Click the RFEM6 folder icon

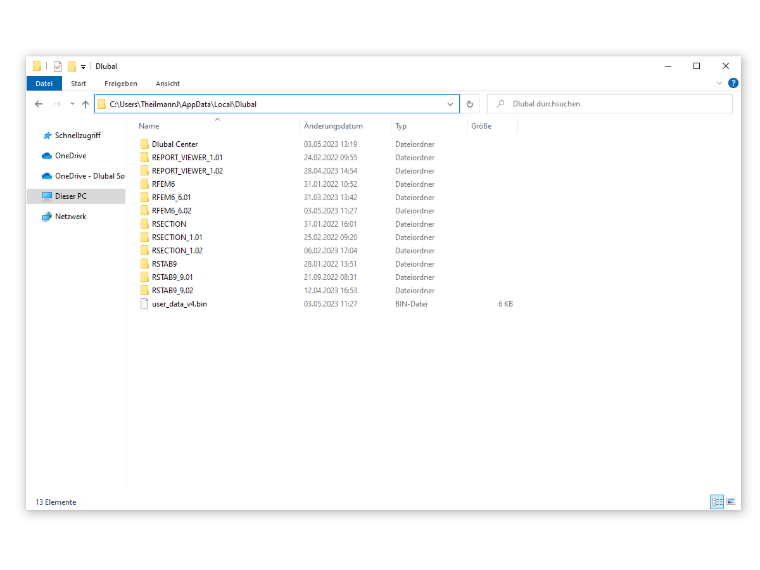144,184
